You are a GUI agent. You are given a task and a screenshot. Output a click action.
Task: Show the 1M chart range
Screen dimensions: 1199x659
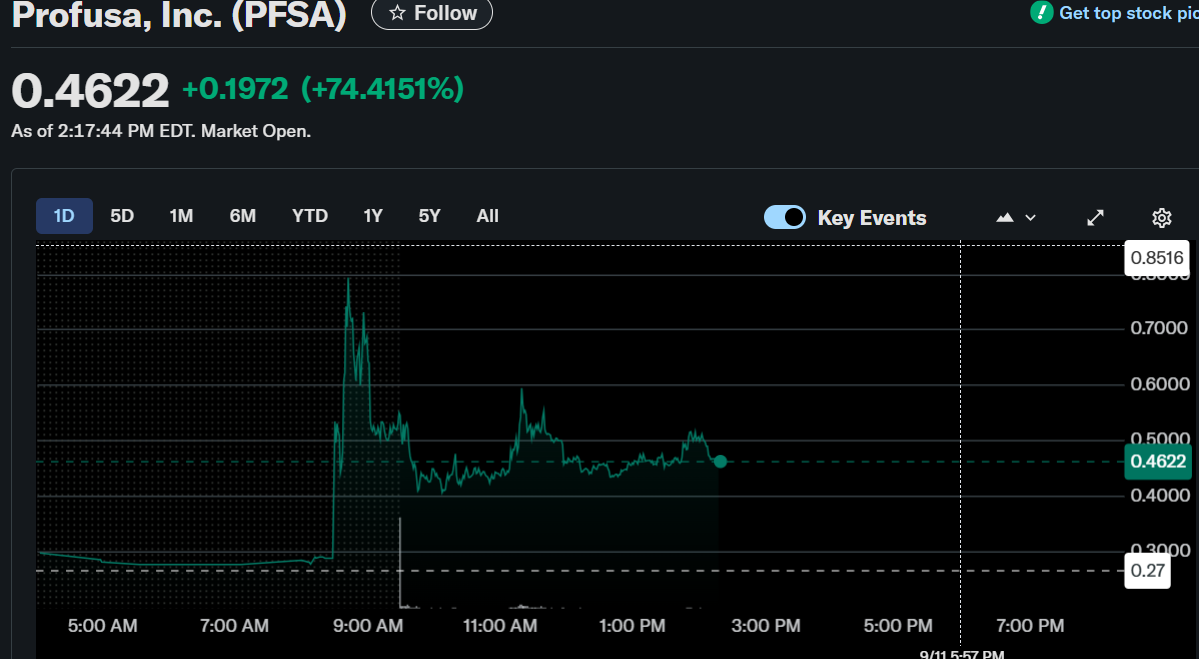pyautogui.click(x=181, y=216)
